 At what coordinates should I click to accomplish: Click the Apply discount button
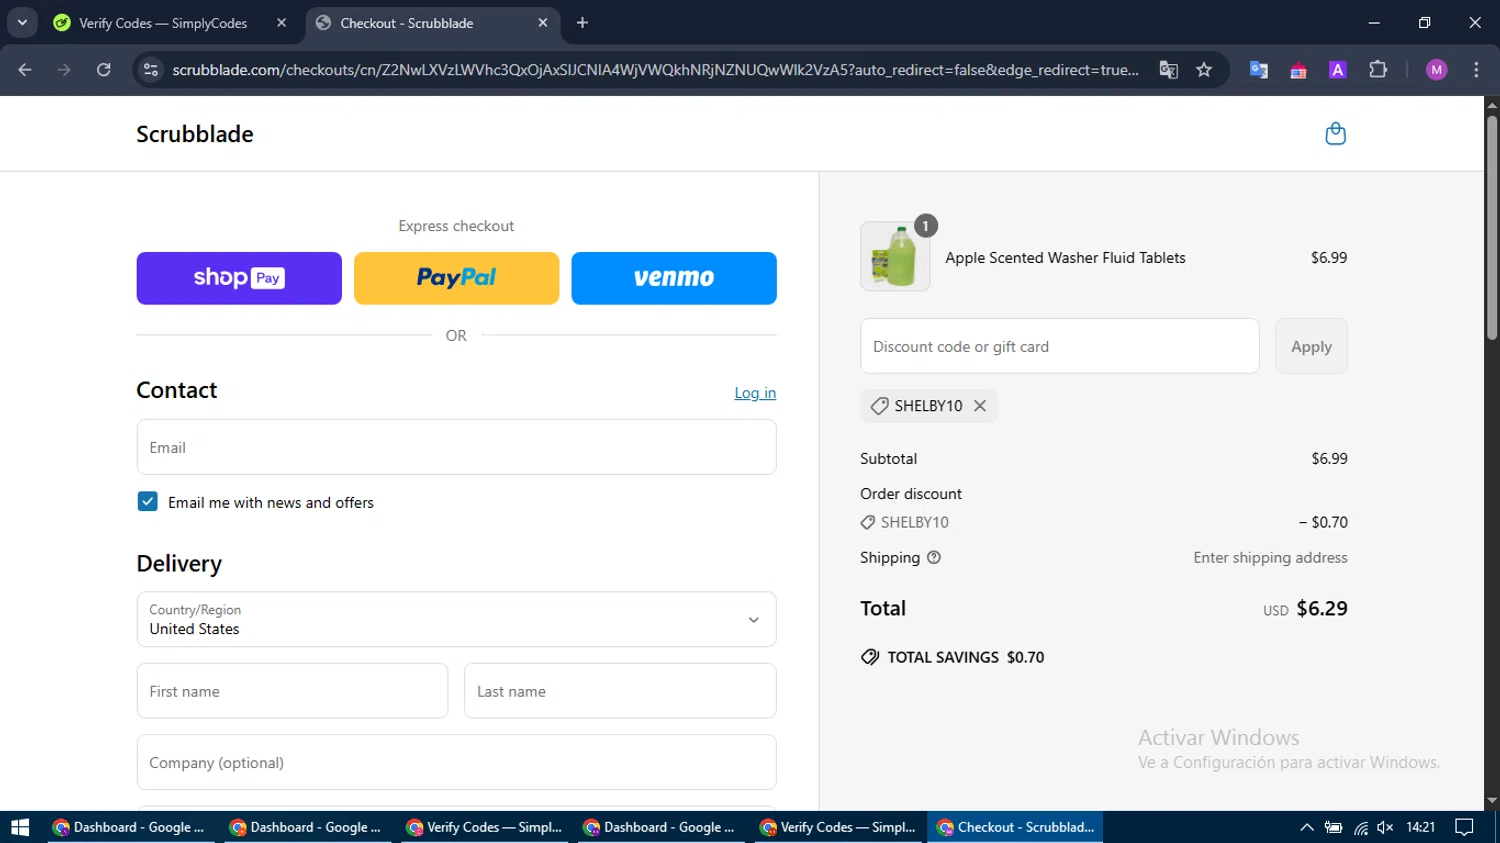1311,346
